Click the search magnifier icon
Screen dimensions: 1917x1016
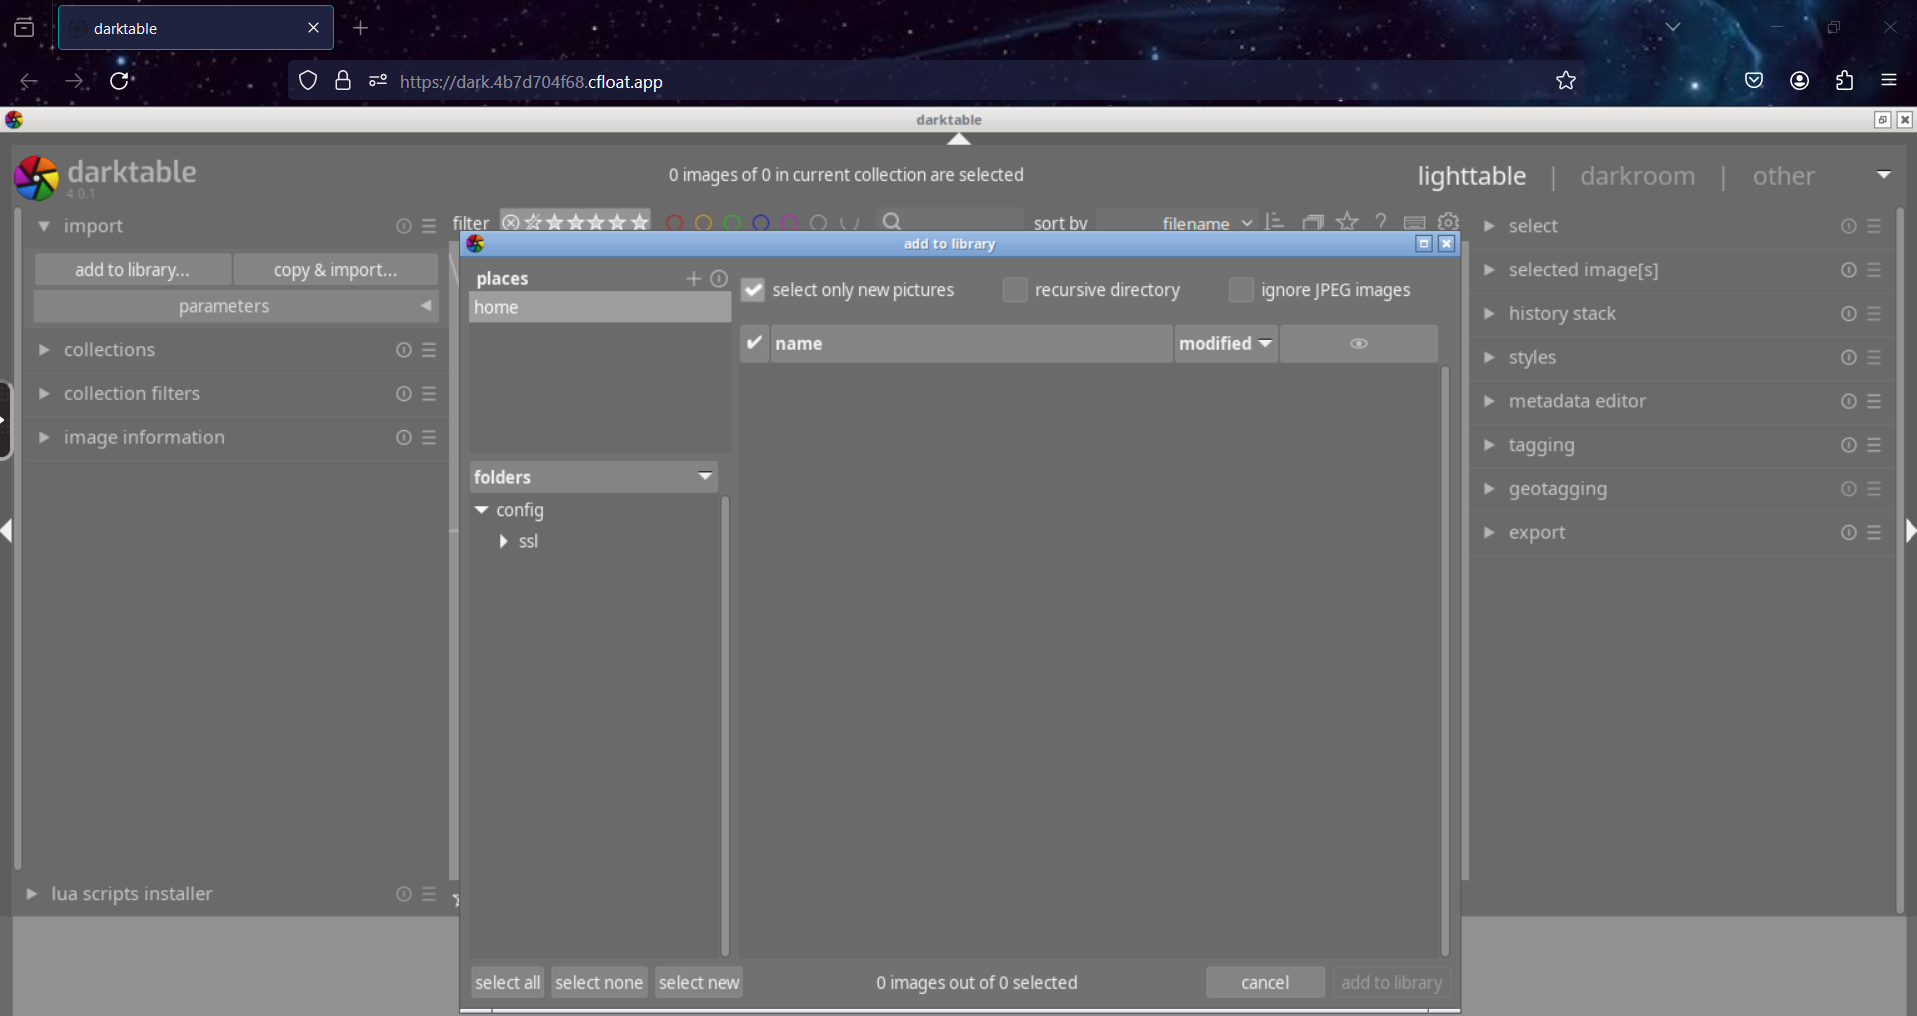[892, 221]
